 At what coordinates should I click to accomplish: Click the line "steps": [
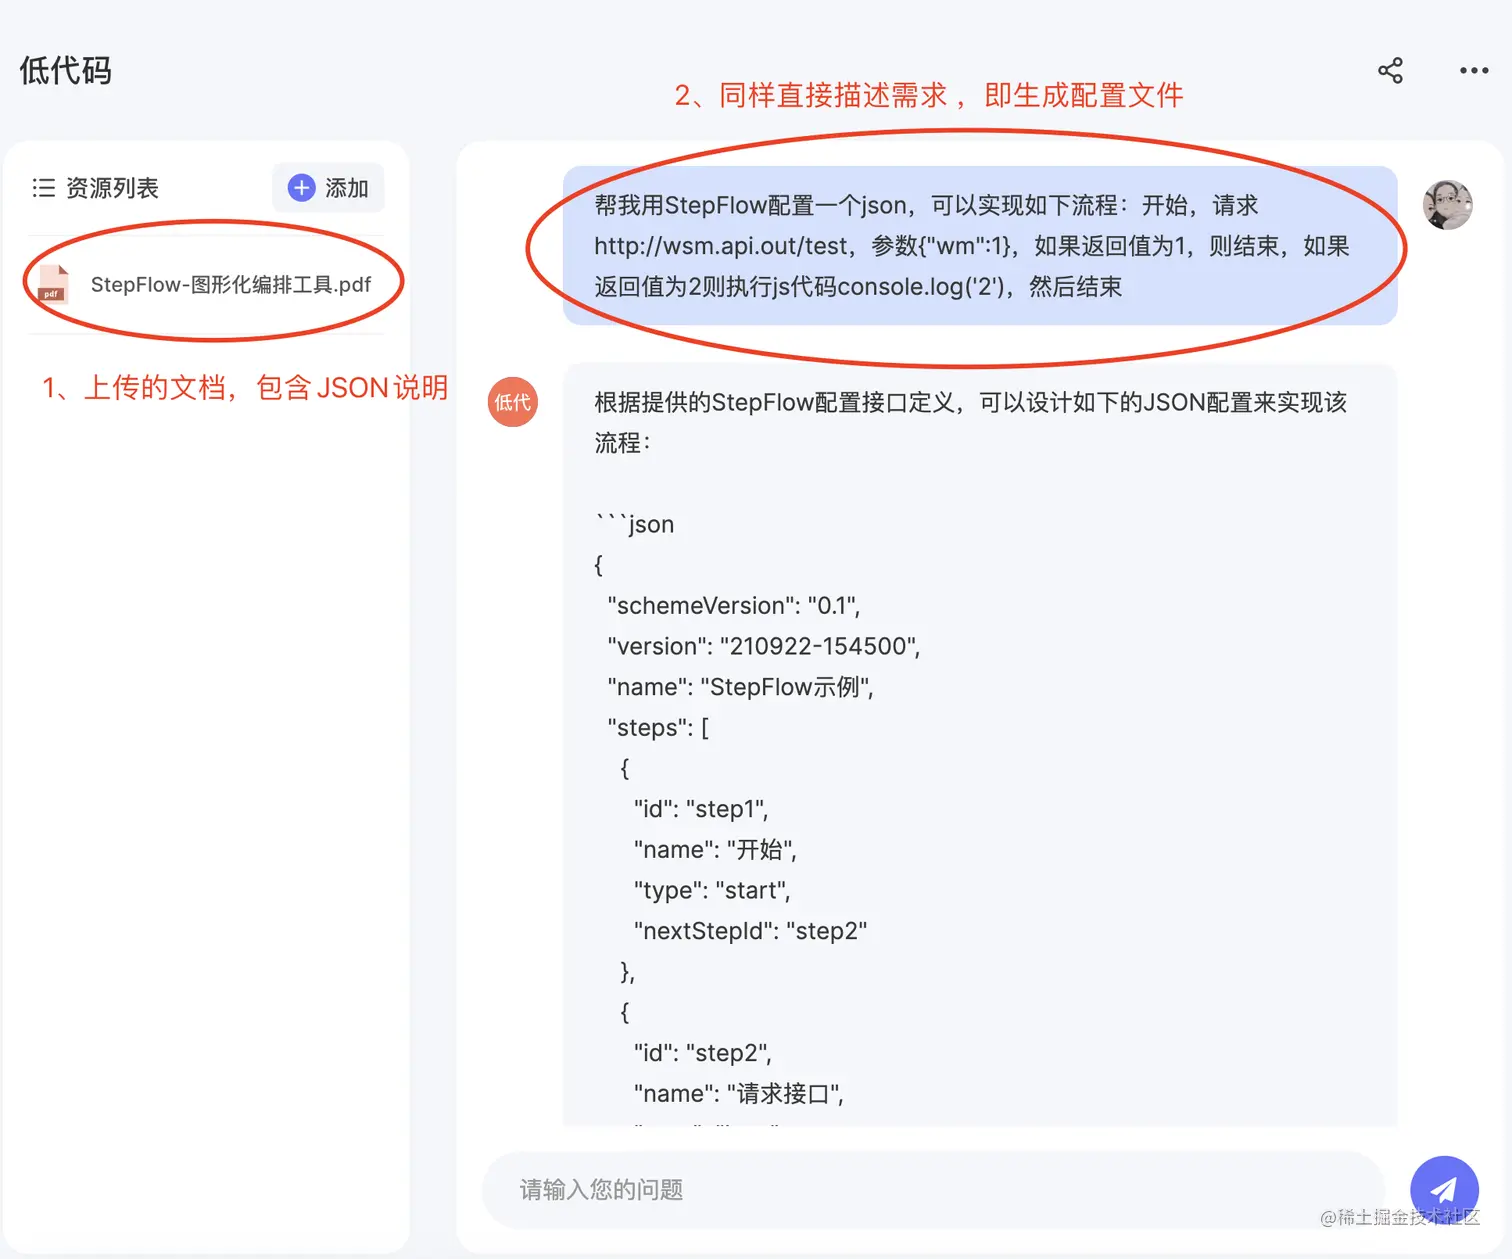(657, 728)
